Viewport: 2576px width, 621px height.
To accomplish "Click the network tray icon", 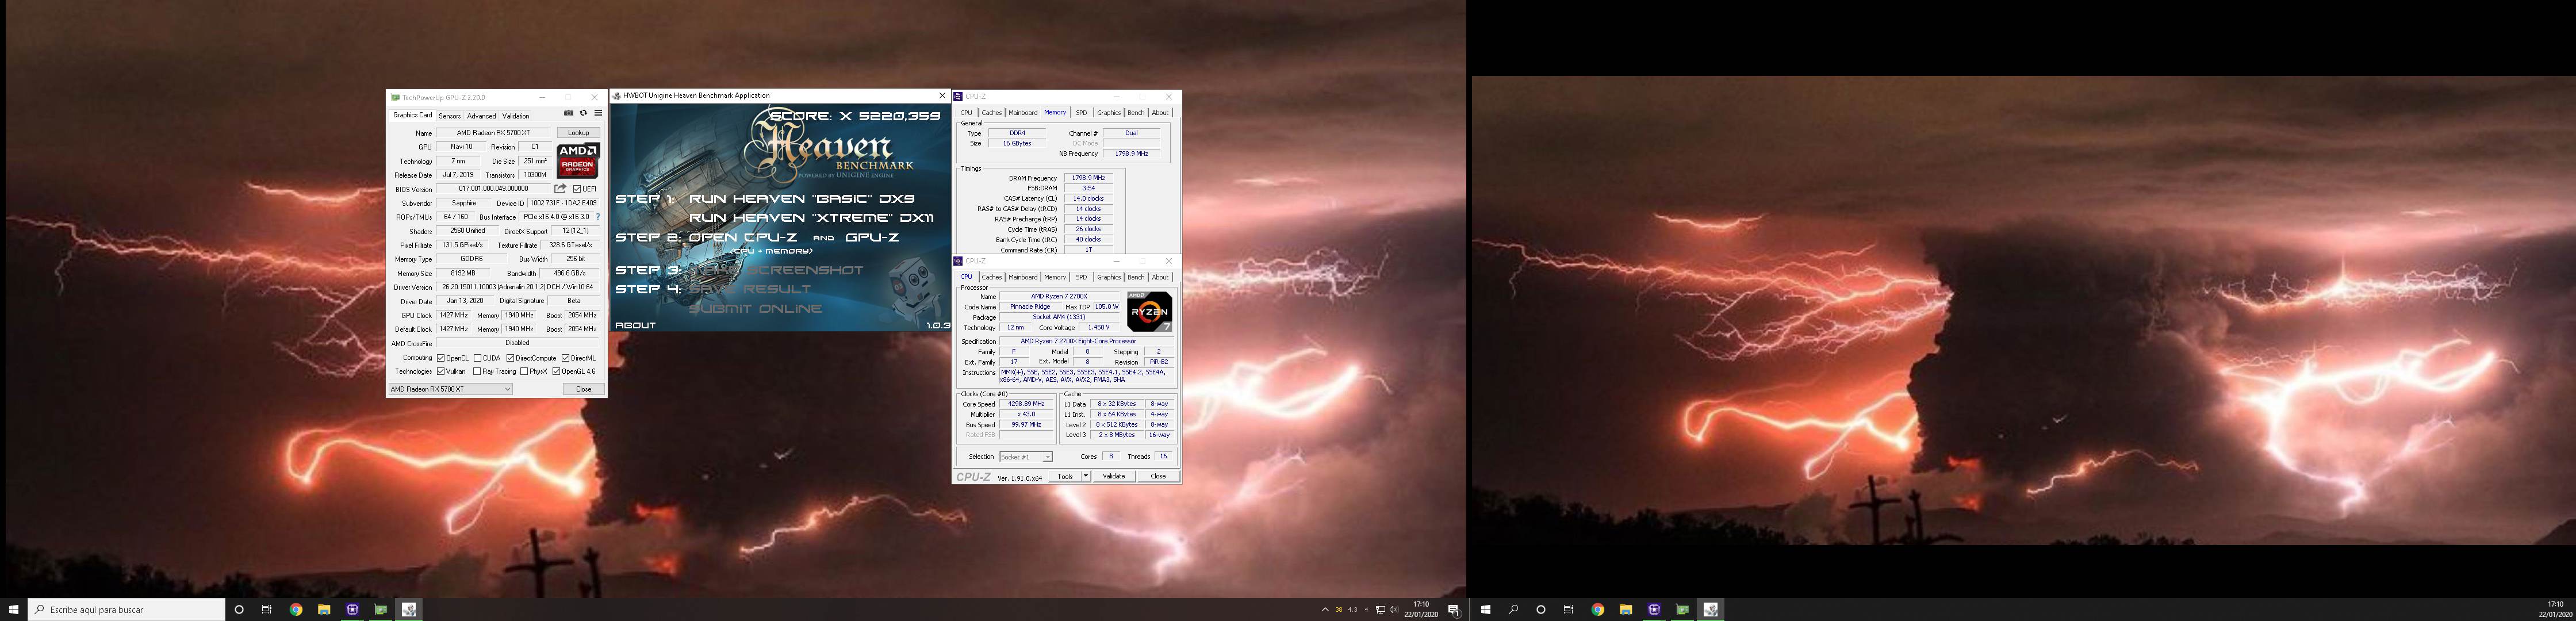I will coord(1380,609).
